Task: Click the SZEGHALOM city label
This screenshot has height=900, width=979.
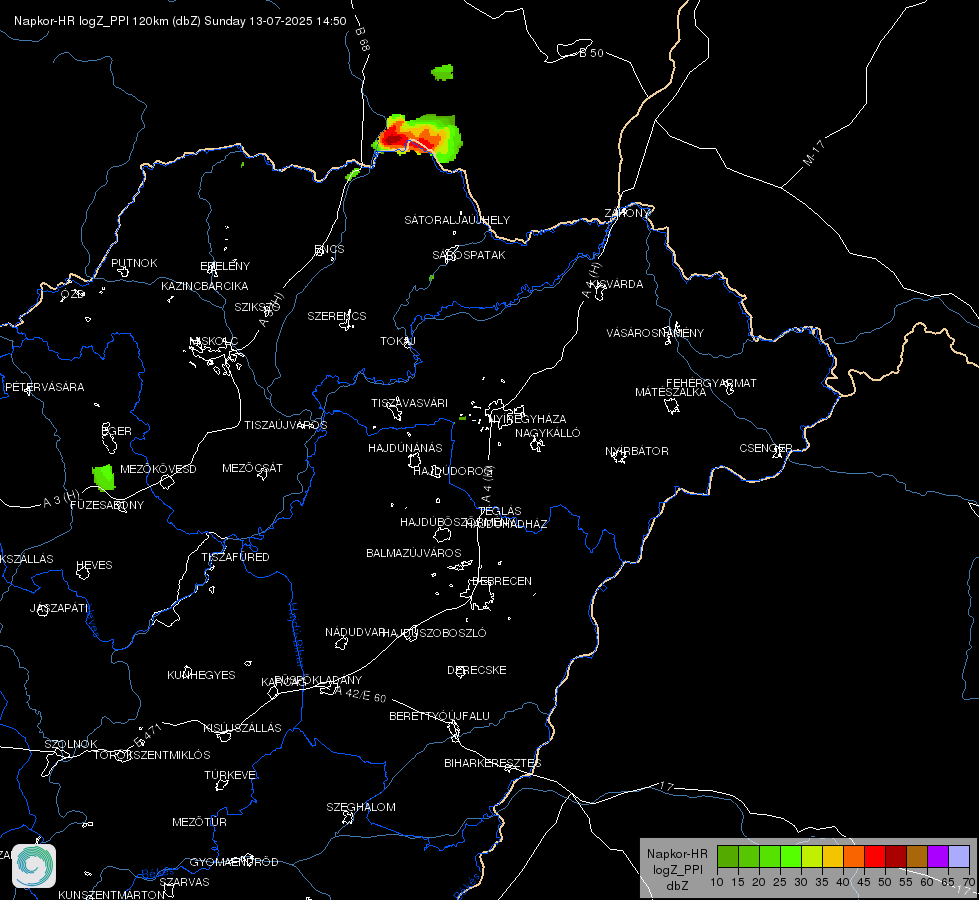Action: pyautogui.click(x=361, y=807)
